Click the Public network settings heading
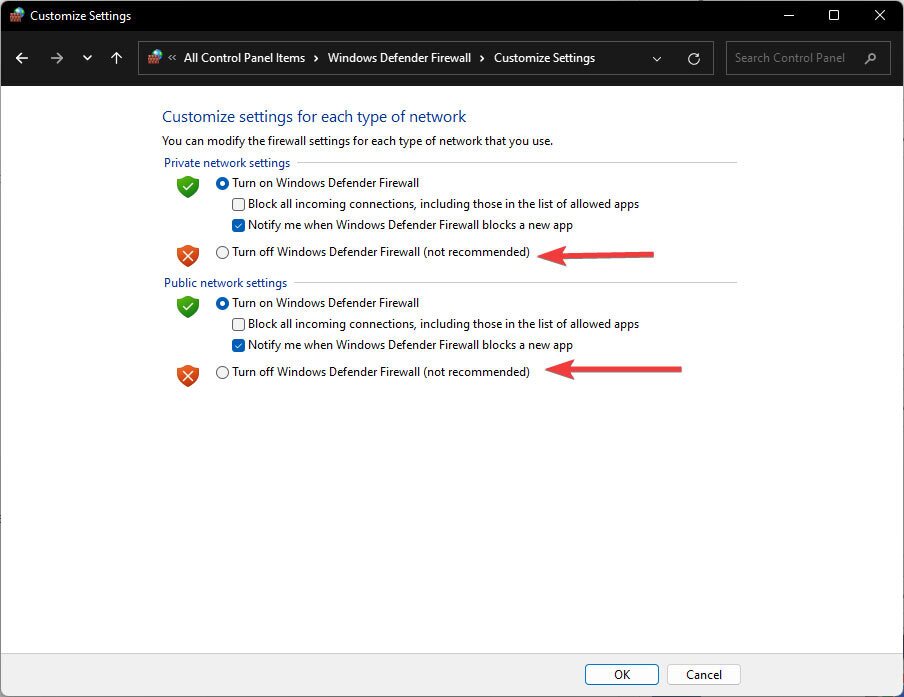Image resolution: width=904 pixels, height=697 pixels. click(x=225, y=283)
